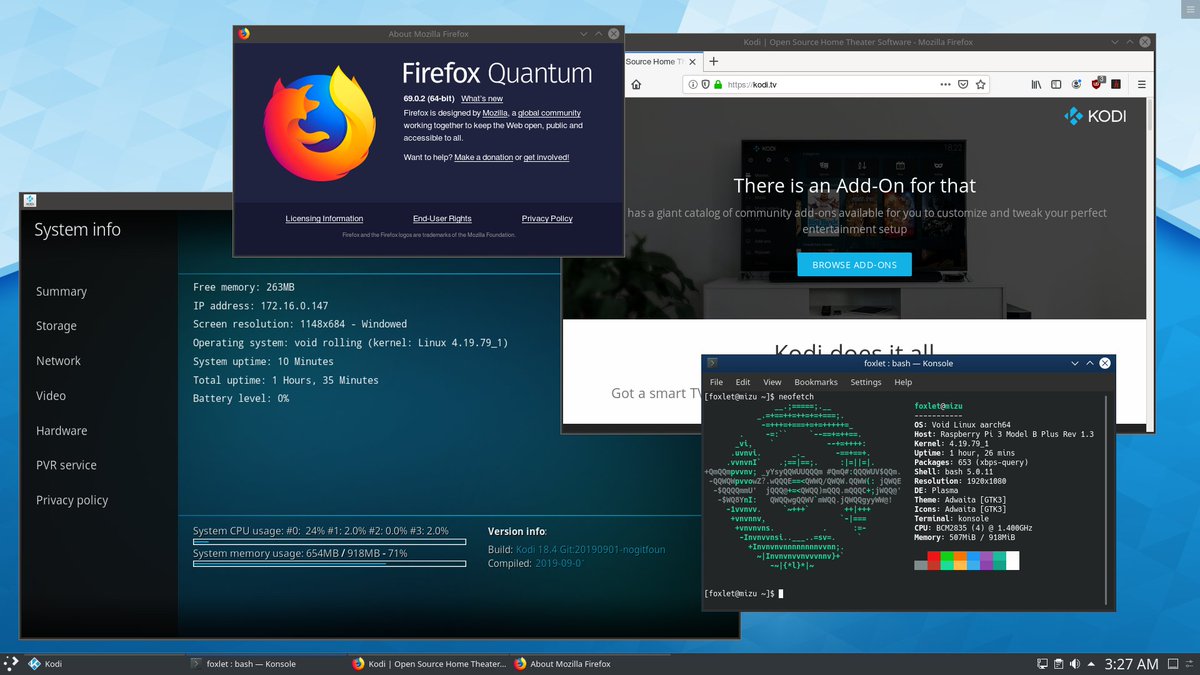Select Hardware in Kodi System info

[61, 431]
